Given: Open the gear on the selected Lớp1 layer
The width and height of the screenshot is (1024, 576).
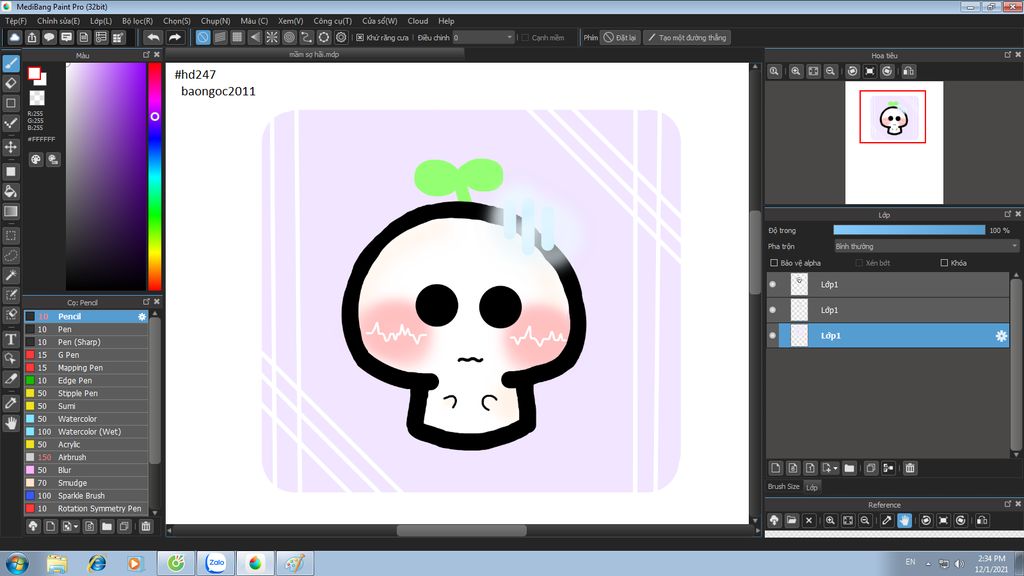Looking at the screenshot, I should [1001, 336].
